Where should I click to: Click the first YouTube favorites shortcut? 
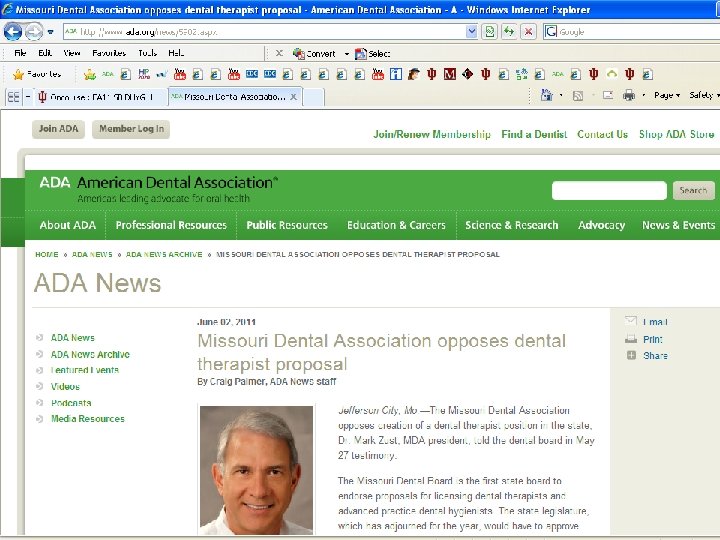coord(180,74)
